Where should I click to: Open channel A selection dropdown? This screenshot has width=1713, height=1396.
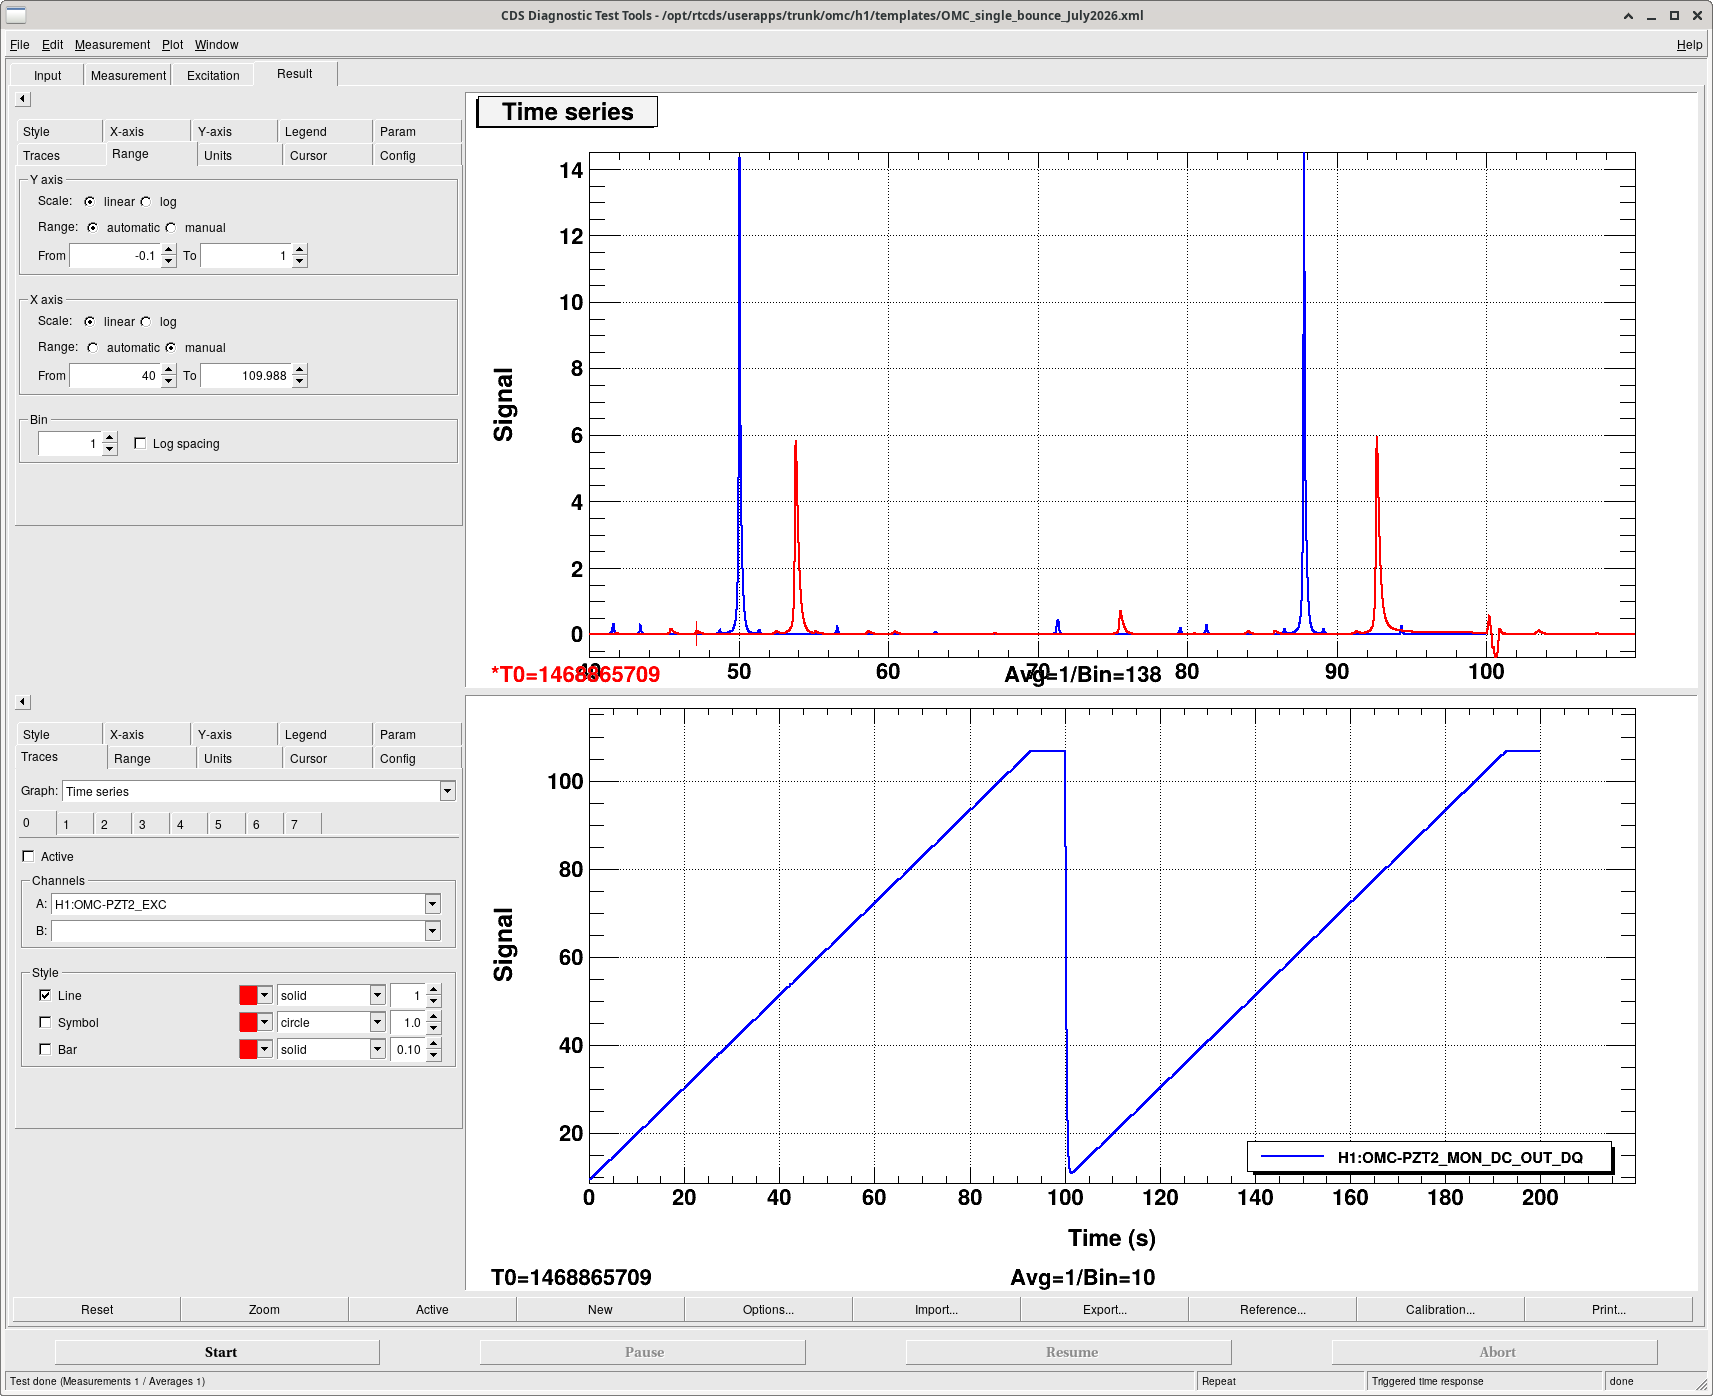[432, 904]
